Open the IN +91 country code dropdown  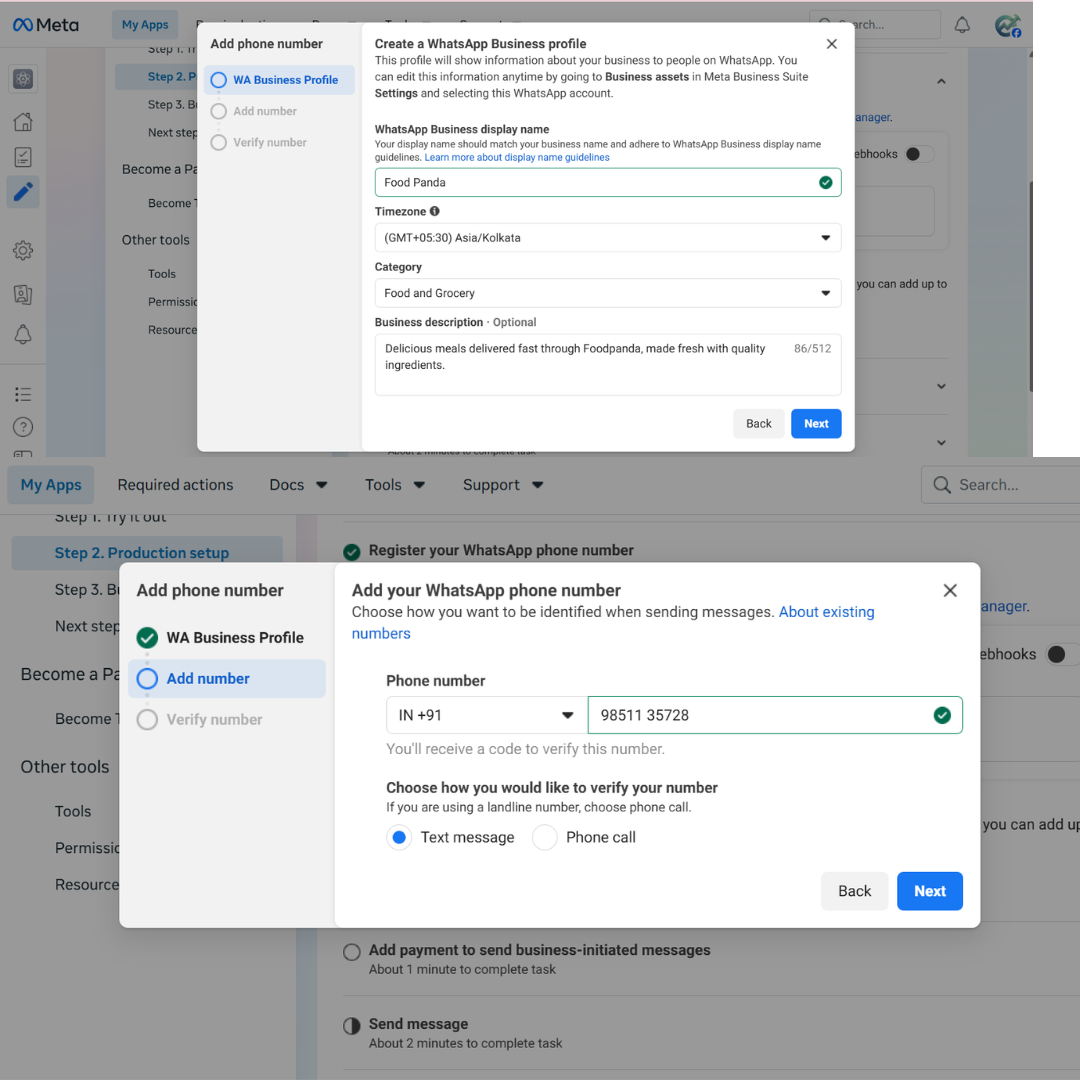[x=486, y=715]
